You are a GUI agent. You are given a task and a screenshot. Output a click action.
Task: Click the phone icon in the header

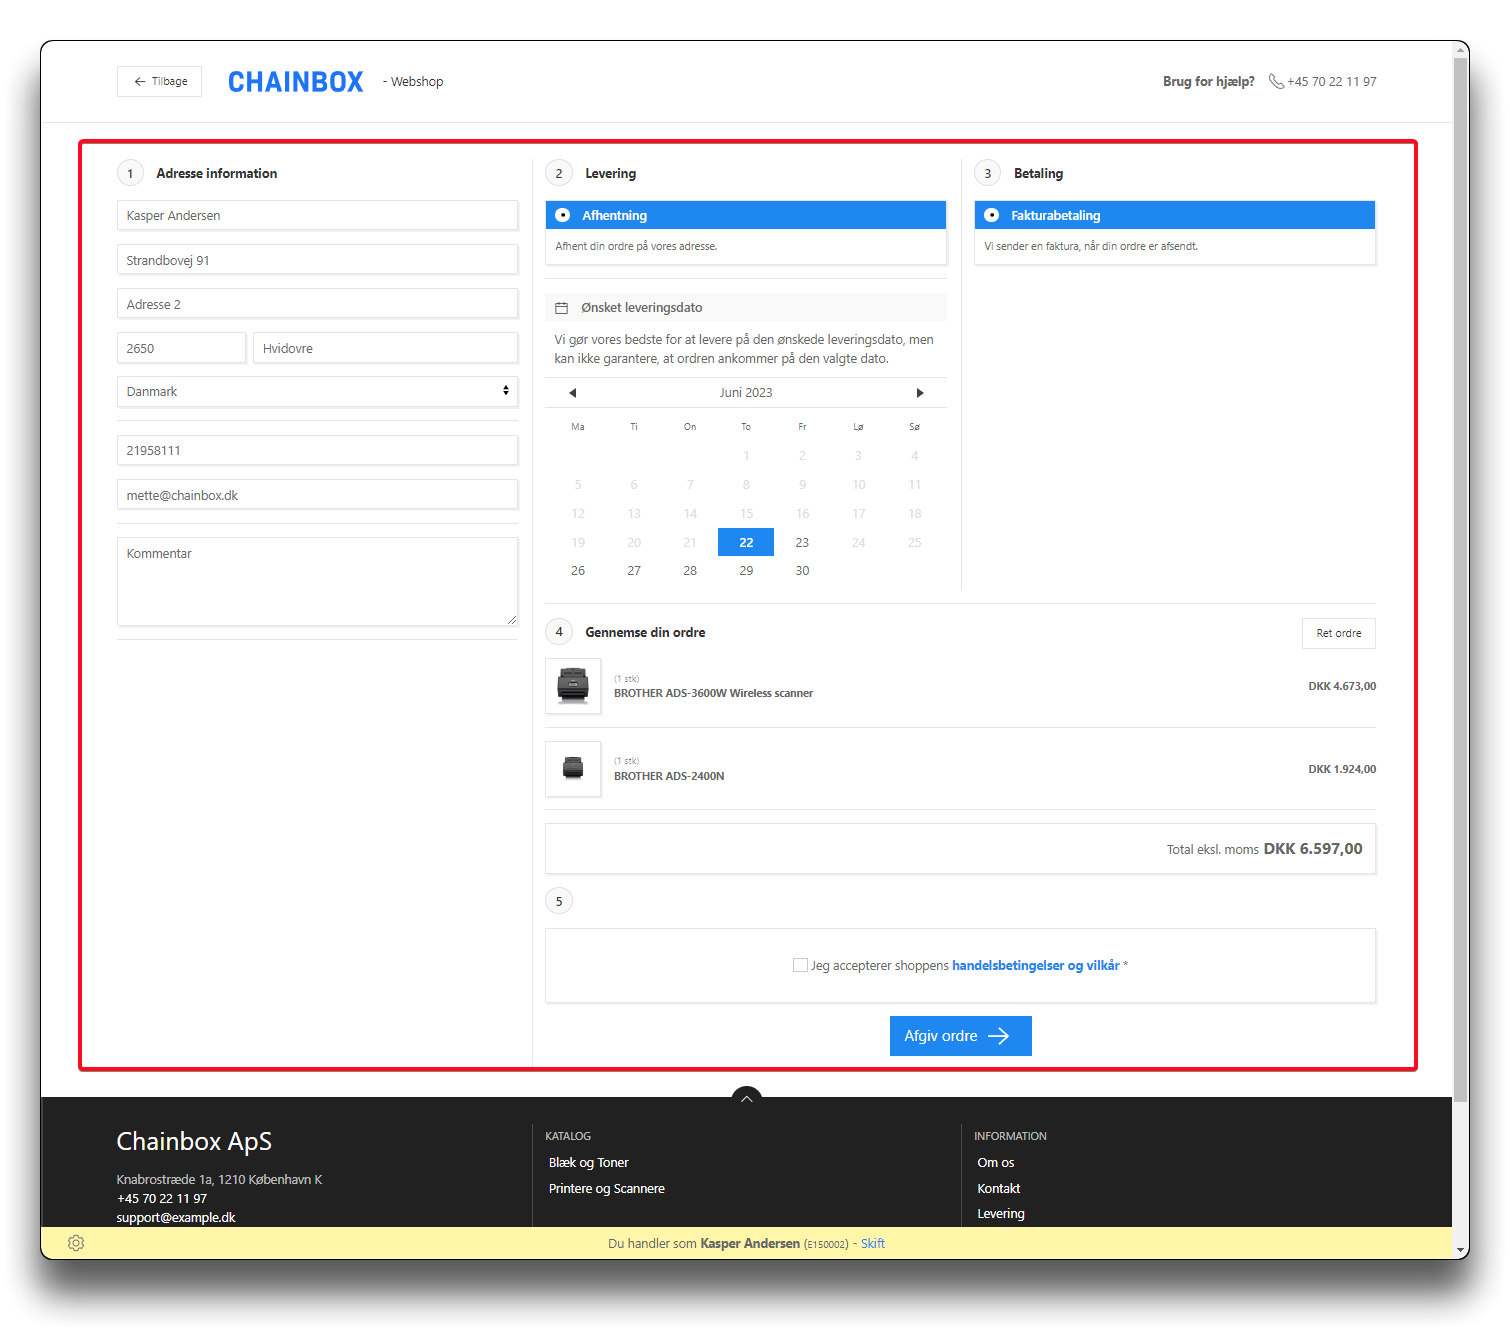coord(1276,82)
